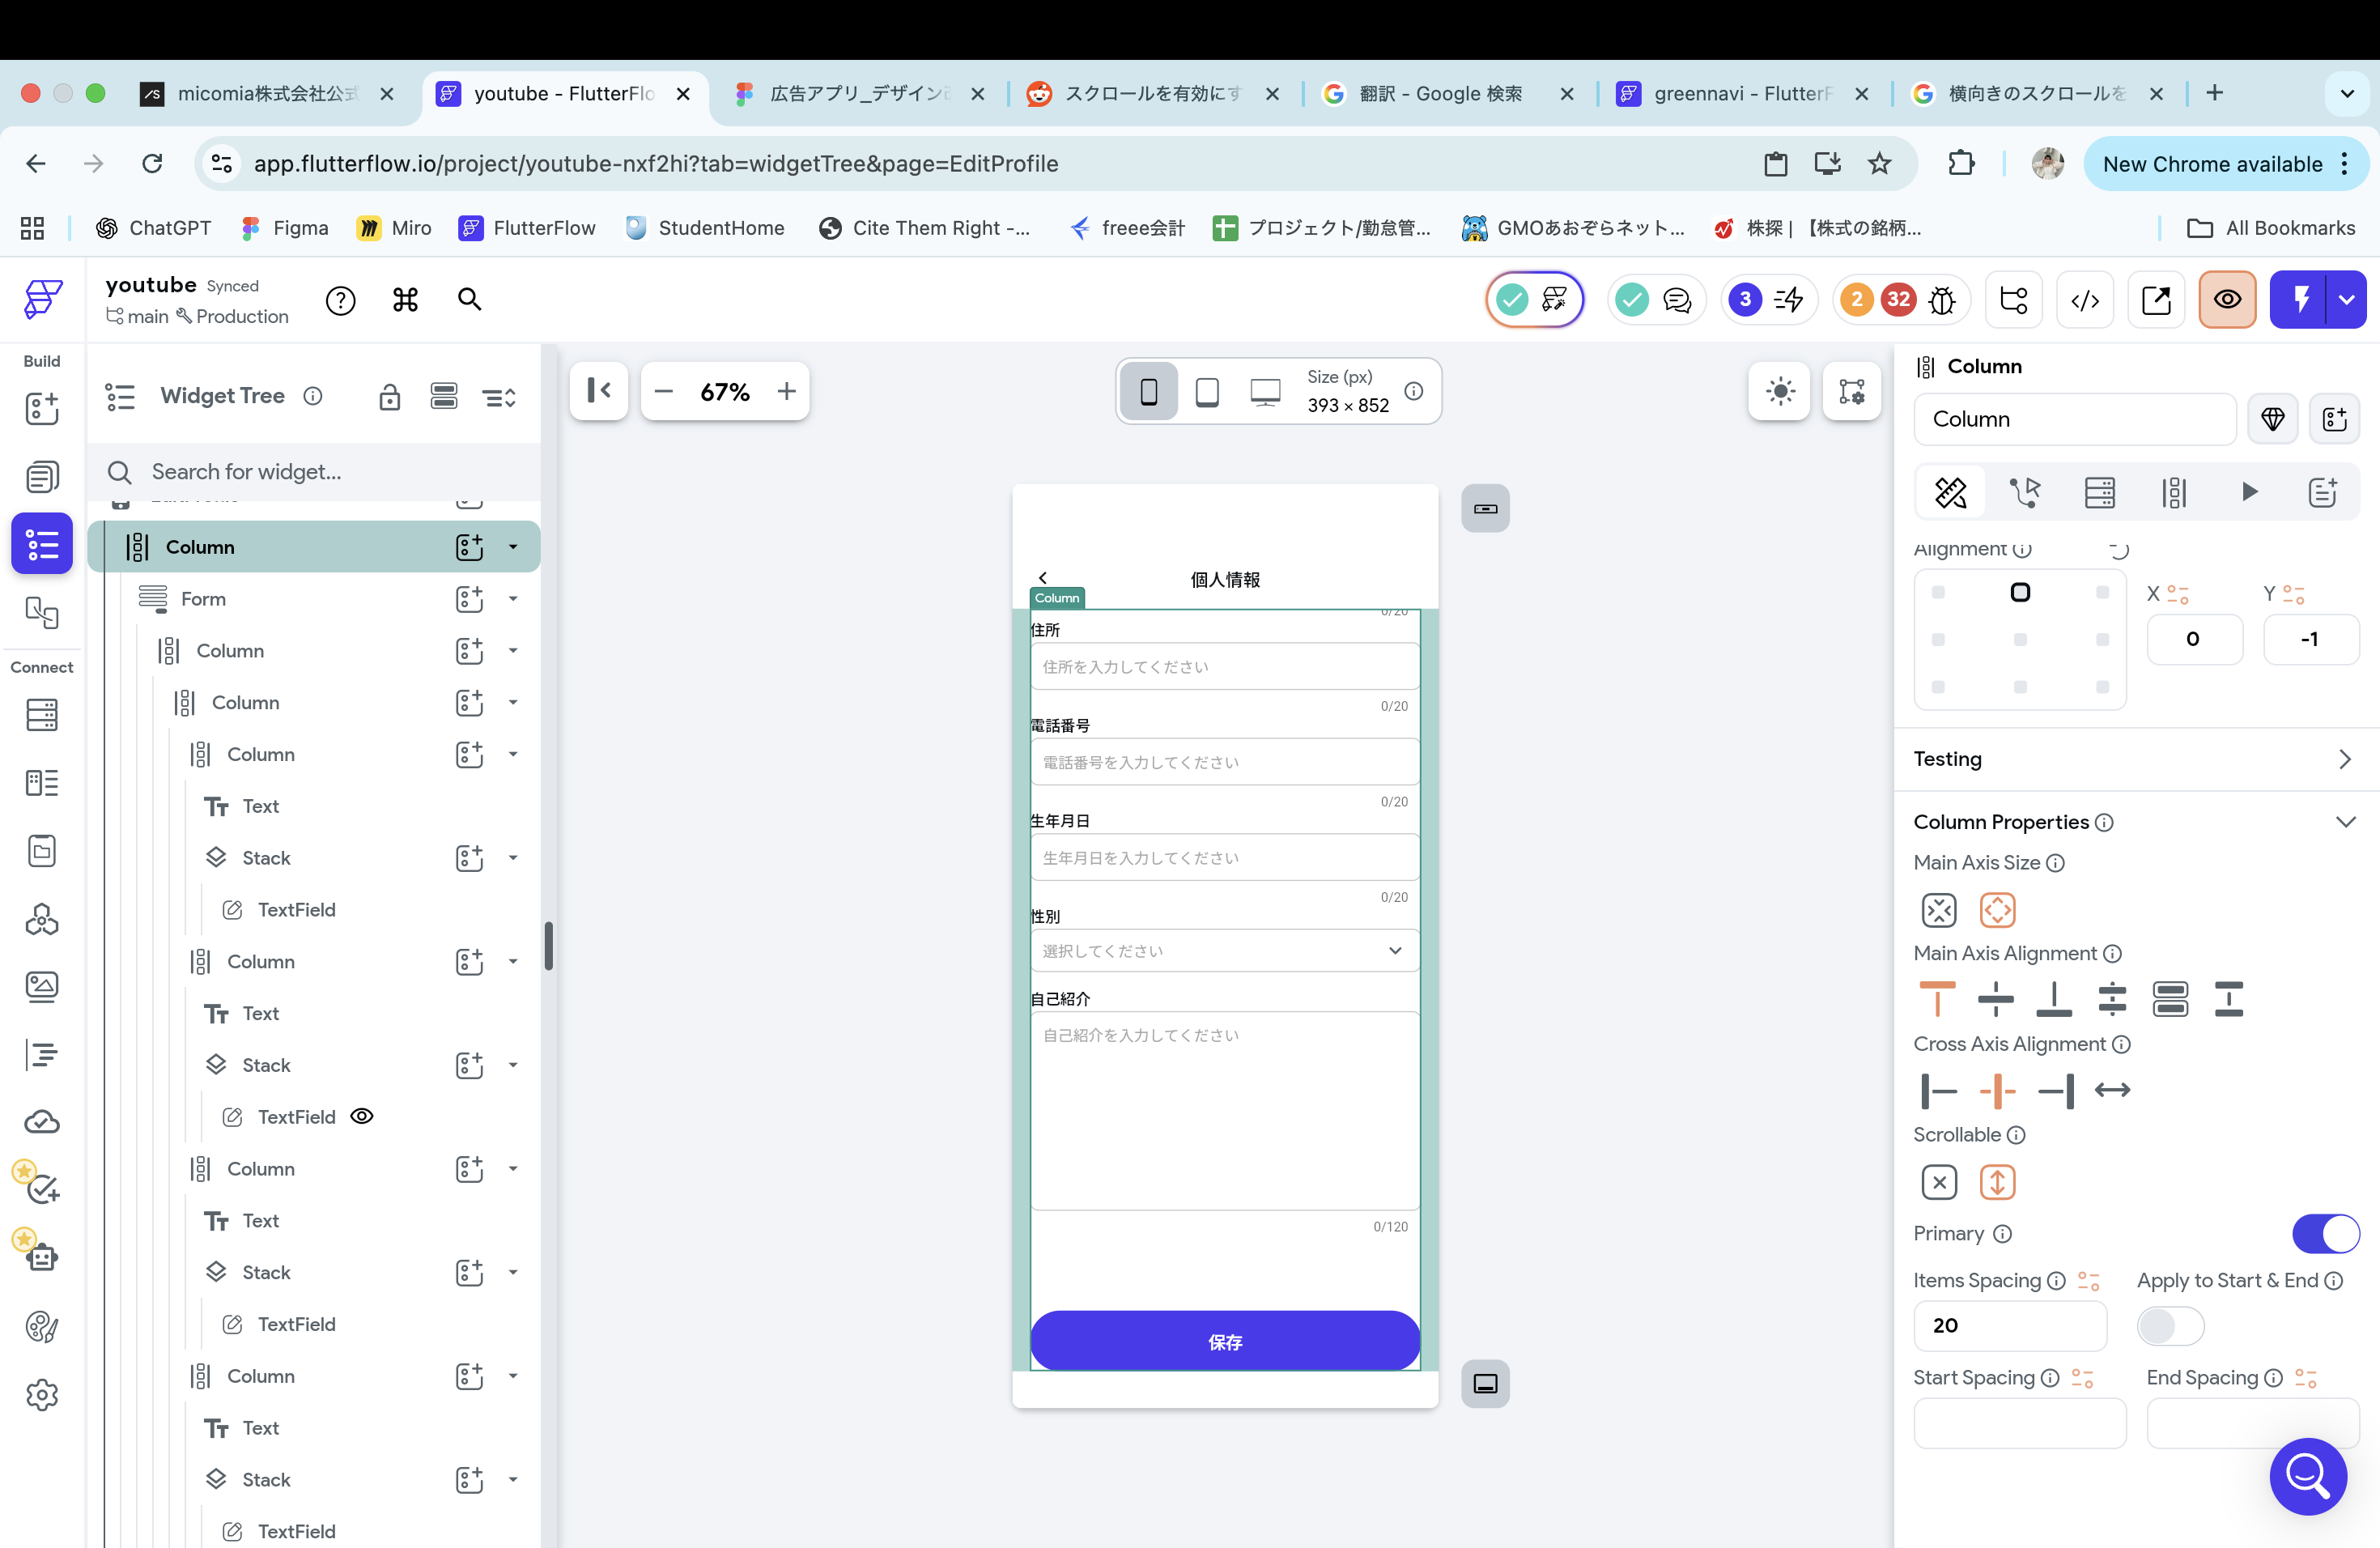Screen dimensions: 2380x1548
Task: Click the New Chrome available button
Action: [x=2212, y=164]
